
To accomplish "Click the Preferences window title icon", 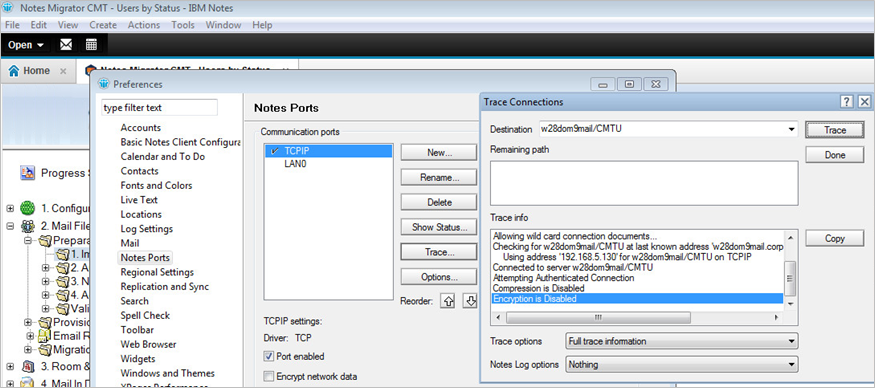I will click(104, 84).
